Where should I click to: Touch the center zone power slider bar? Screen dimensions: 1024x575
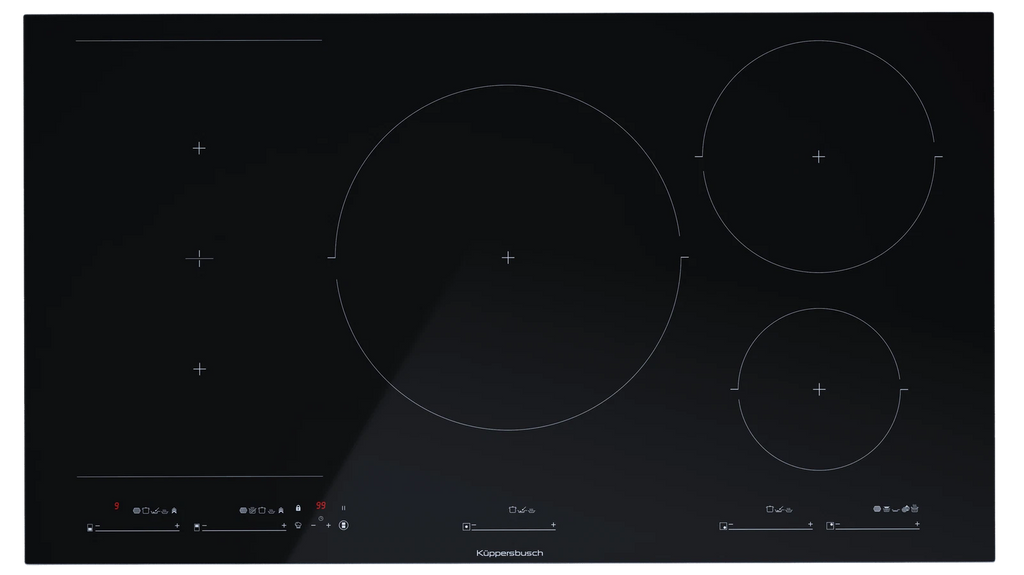click(x=513, y=530)
